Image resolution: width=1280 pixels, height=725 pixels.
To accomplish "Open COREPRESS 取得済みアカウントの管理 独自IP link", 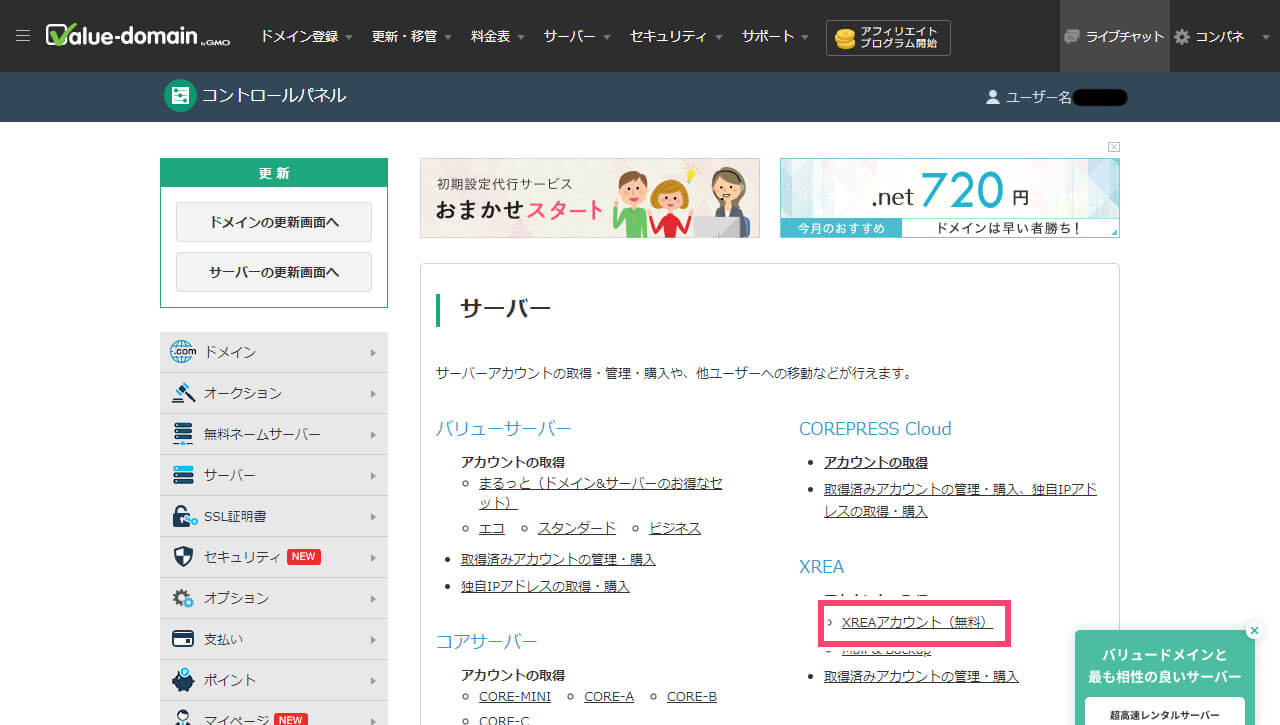I will pos(960,500).
